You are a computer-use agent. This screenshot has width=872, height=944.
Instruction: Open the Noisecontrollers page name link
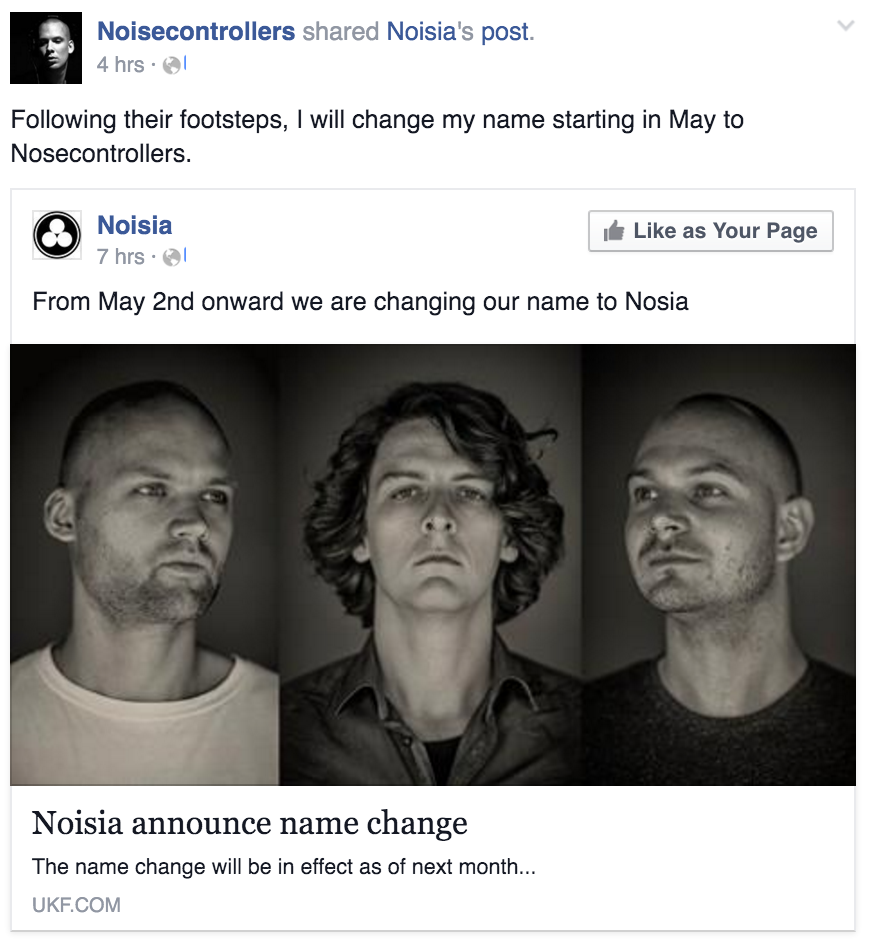tap(196, 31)
